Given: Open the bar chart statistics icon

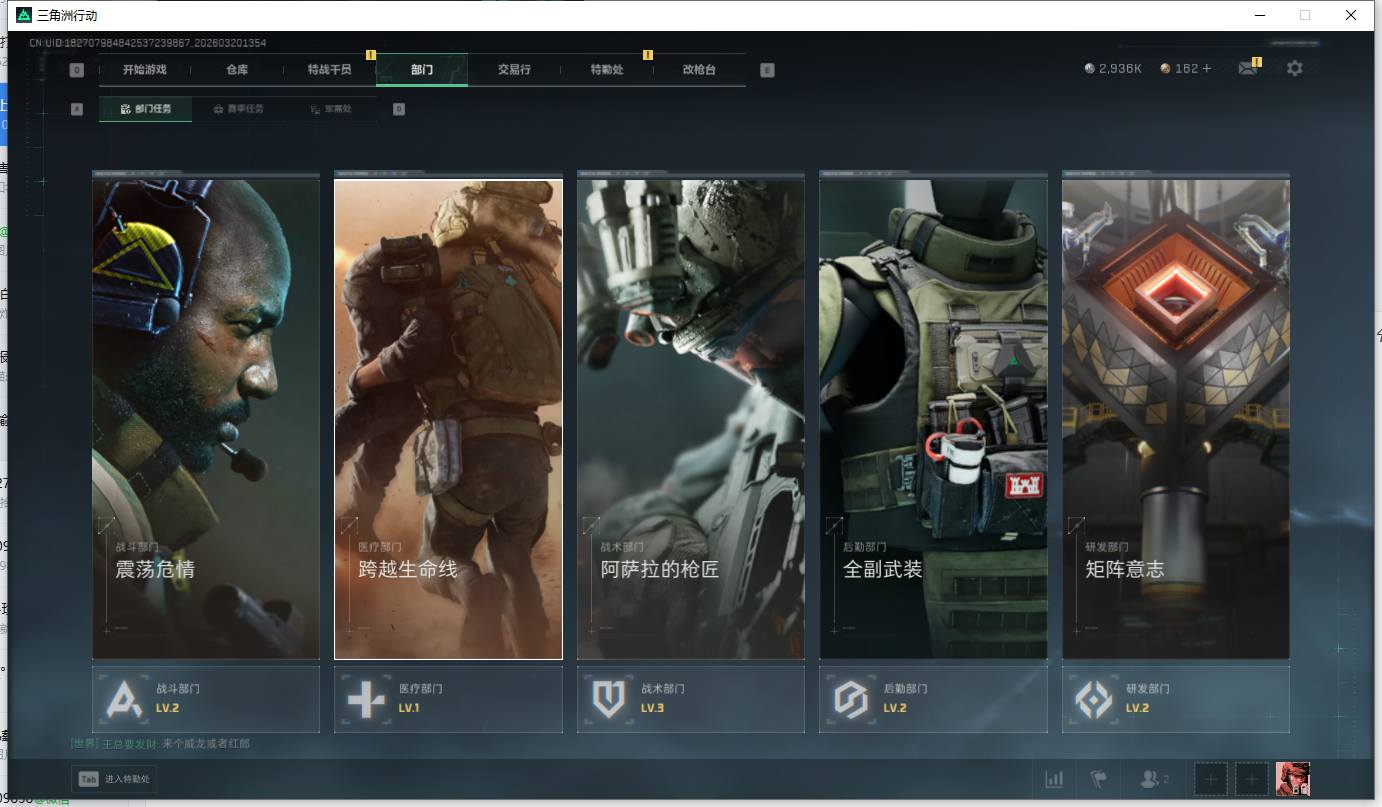Looking at the screenshot, I should pyautogui.click(x=1054, y=779).
